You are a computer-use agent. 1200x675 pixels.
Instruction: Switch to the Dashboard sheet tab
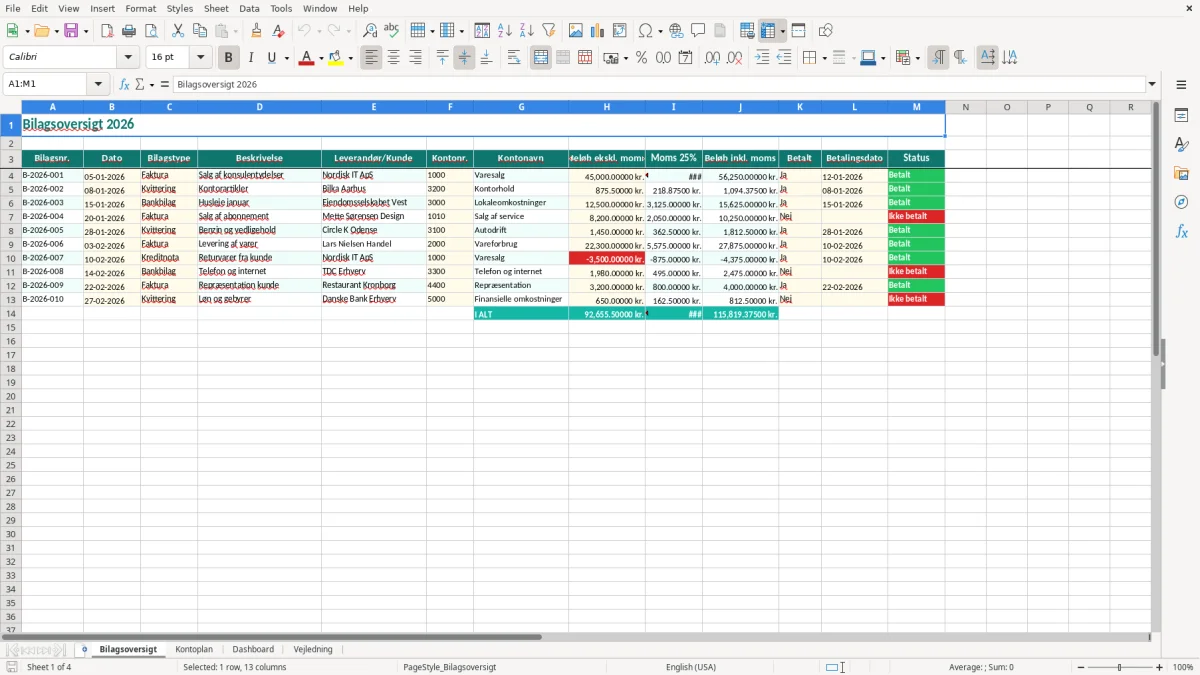[x=253, y=649]
